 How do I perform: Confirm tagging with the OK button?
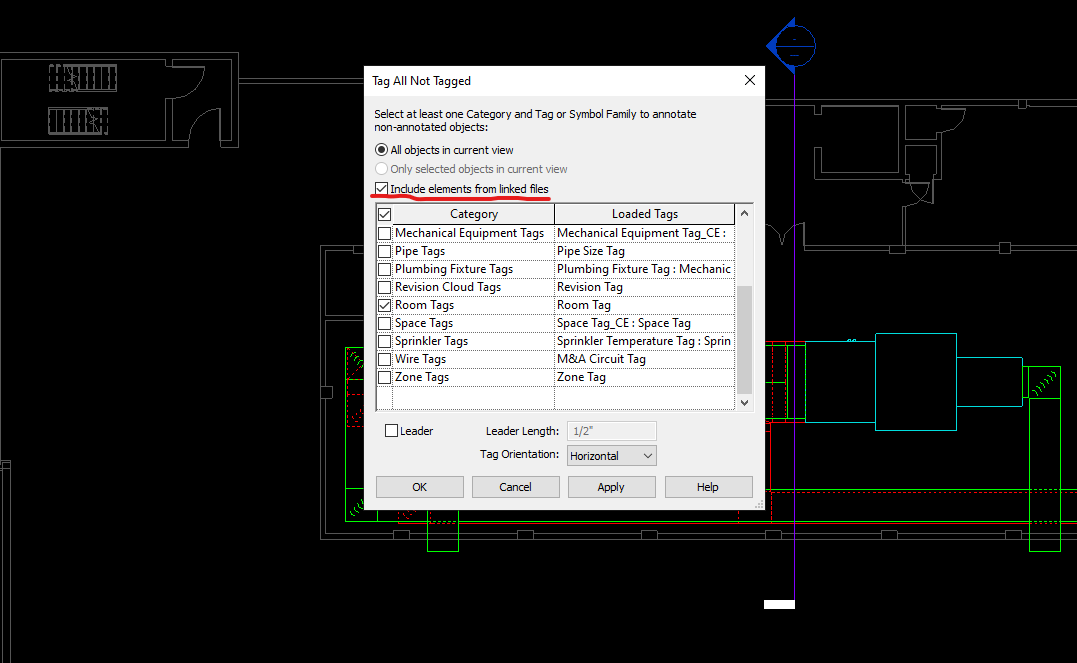[419, 487]
